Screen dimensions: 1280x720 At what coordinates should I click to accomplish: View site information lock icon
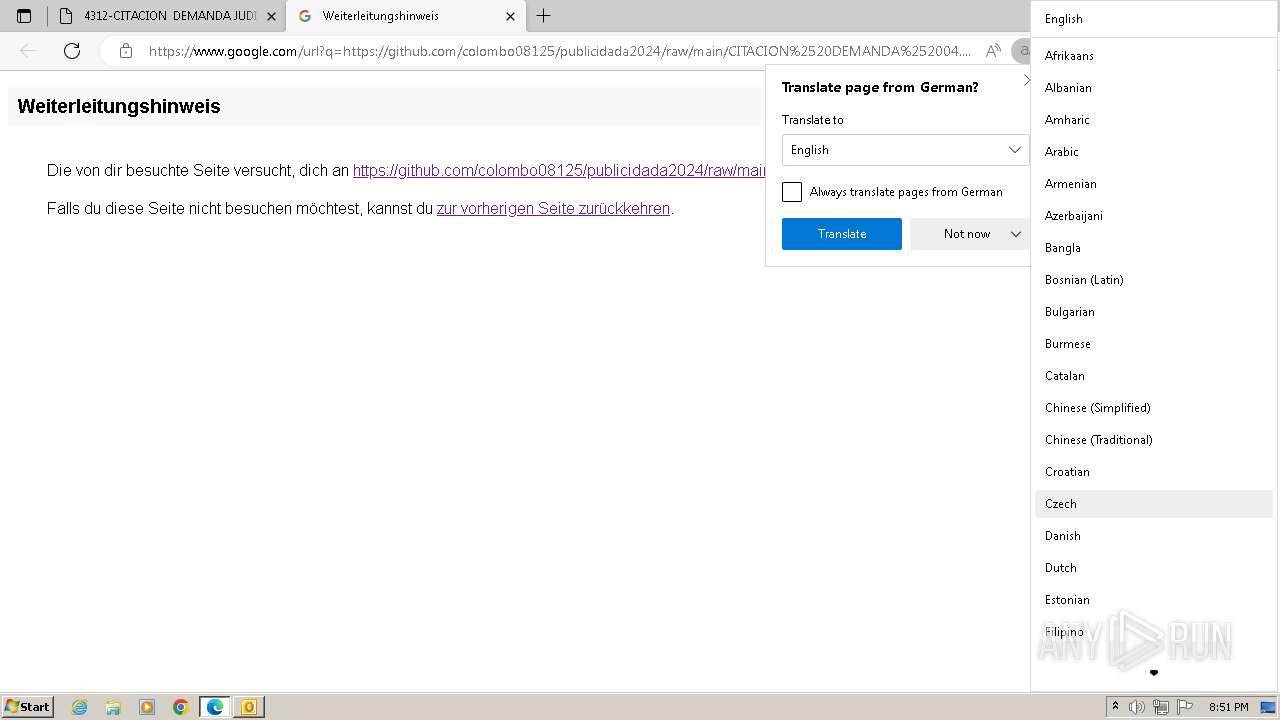pyautogui.click(x=125, y=51)
